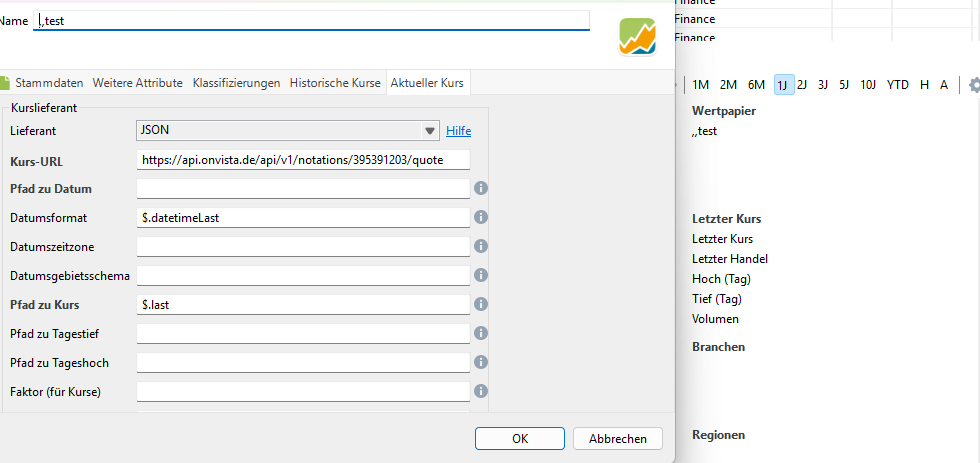Screen dimensions: 980x463
Task: Cancel with the Abbrechen button
Action: click(618, 439)
